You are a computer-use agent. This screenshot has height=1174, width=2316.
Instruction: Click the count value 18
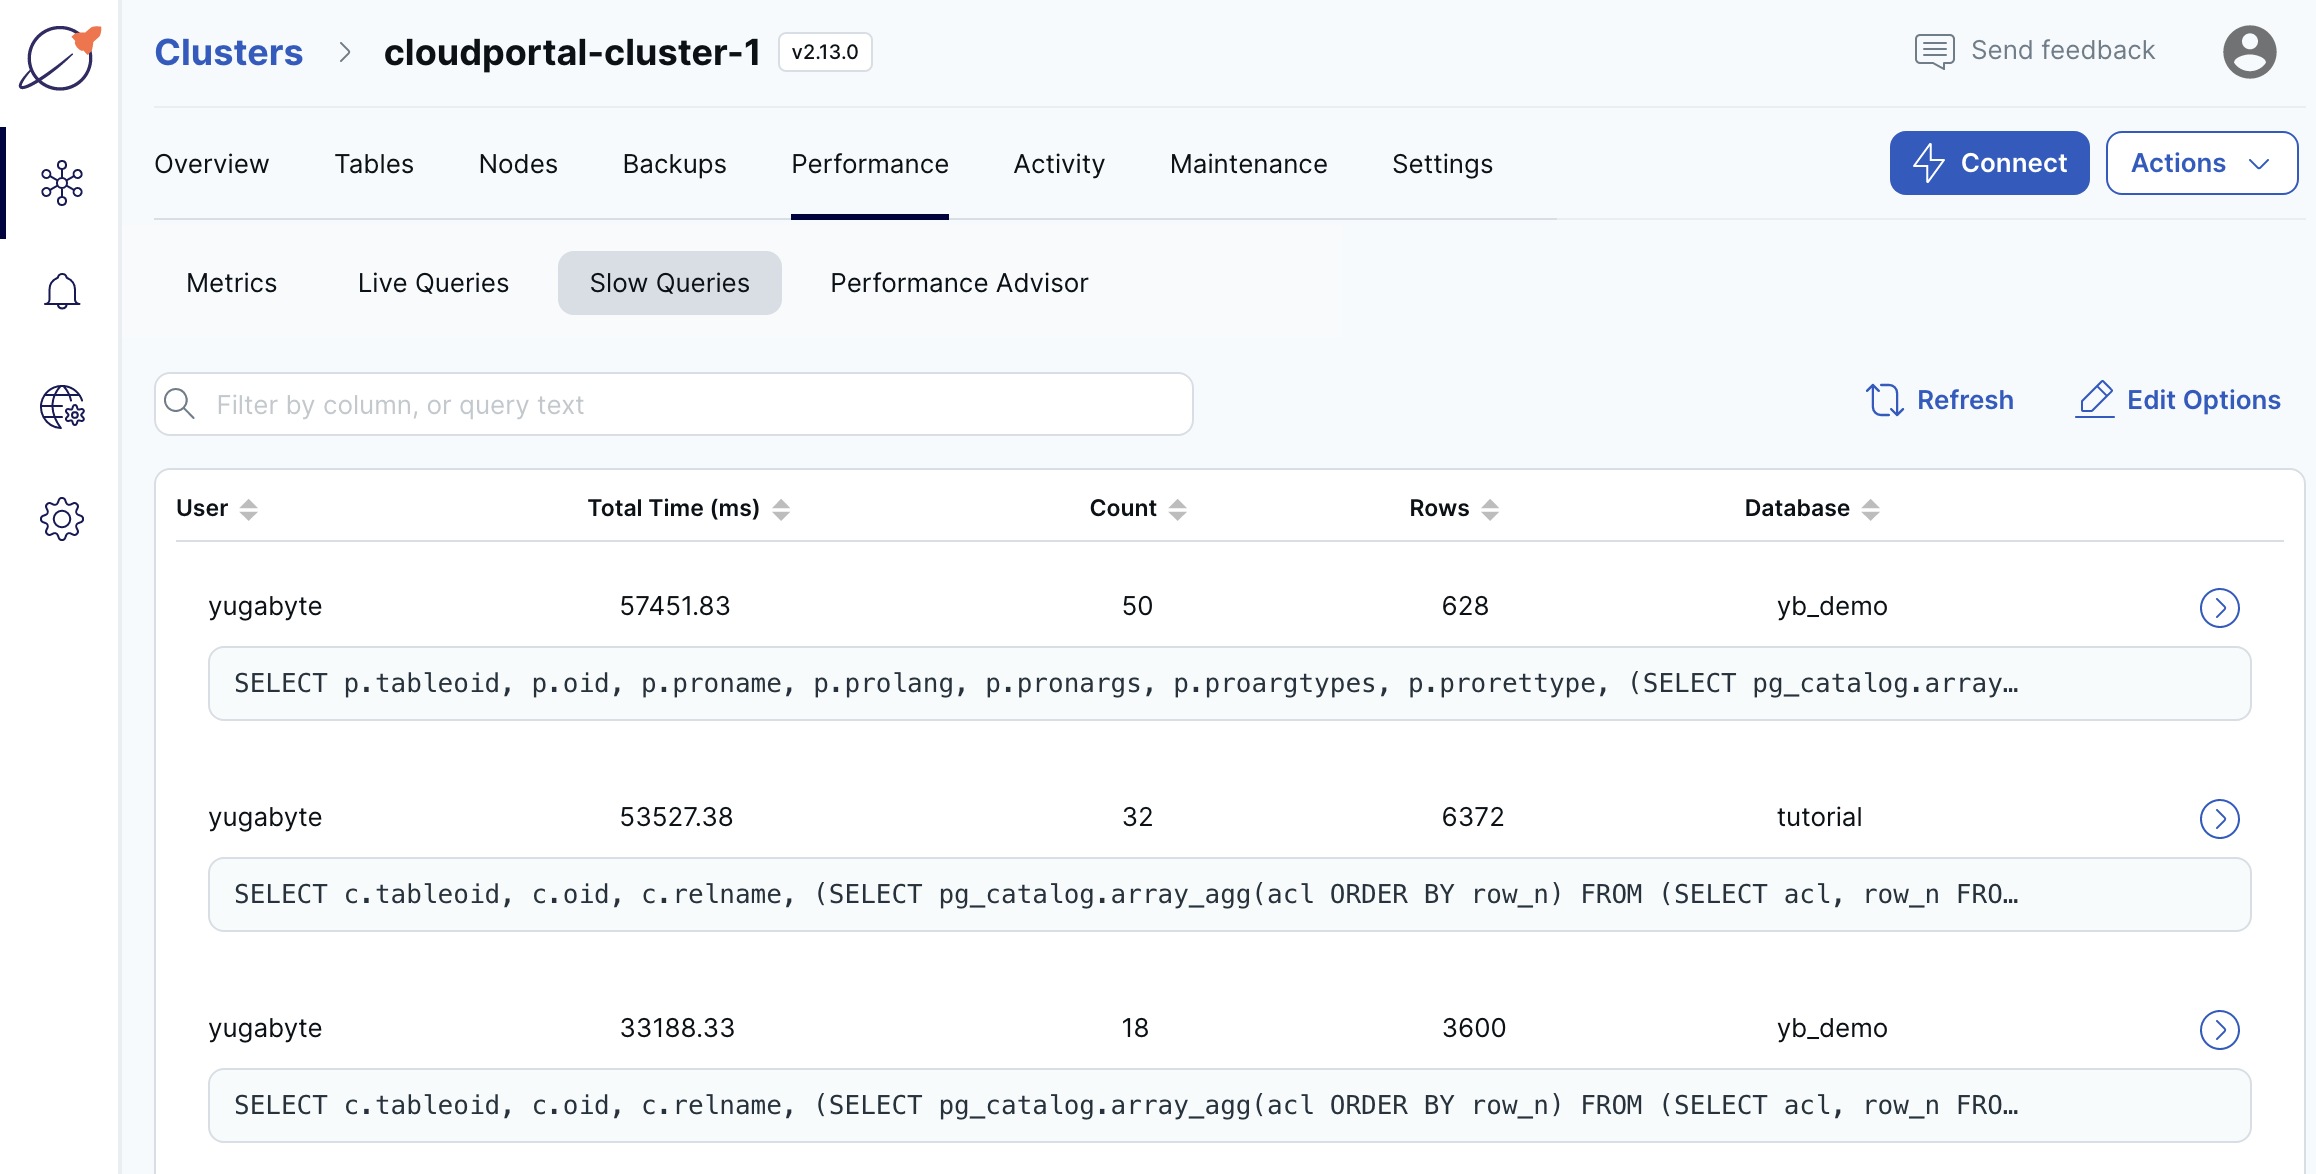1135,1028
